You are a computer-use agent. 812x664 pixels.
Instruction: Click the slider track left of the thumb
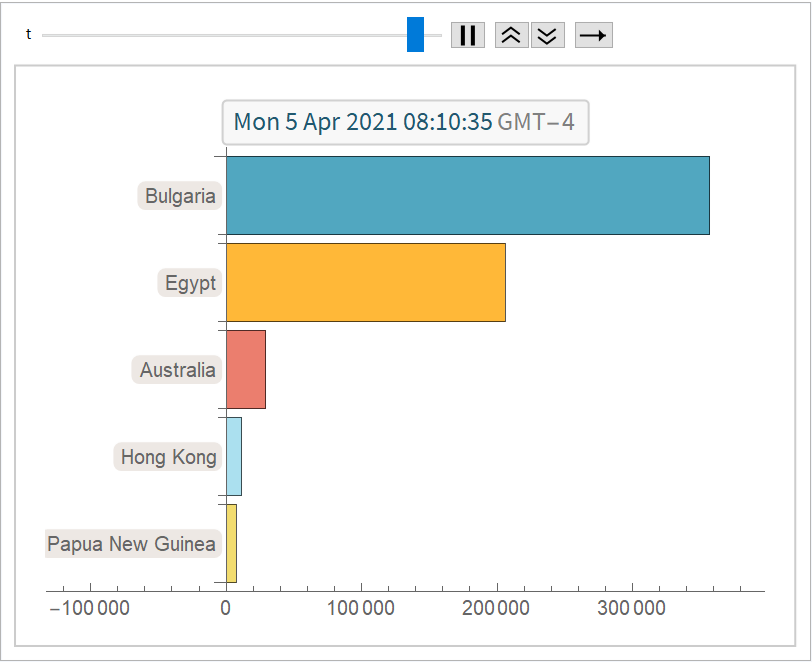220,35
